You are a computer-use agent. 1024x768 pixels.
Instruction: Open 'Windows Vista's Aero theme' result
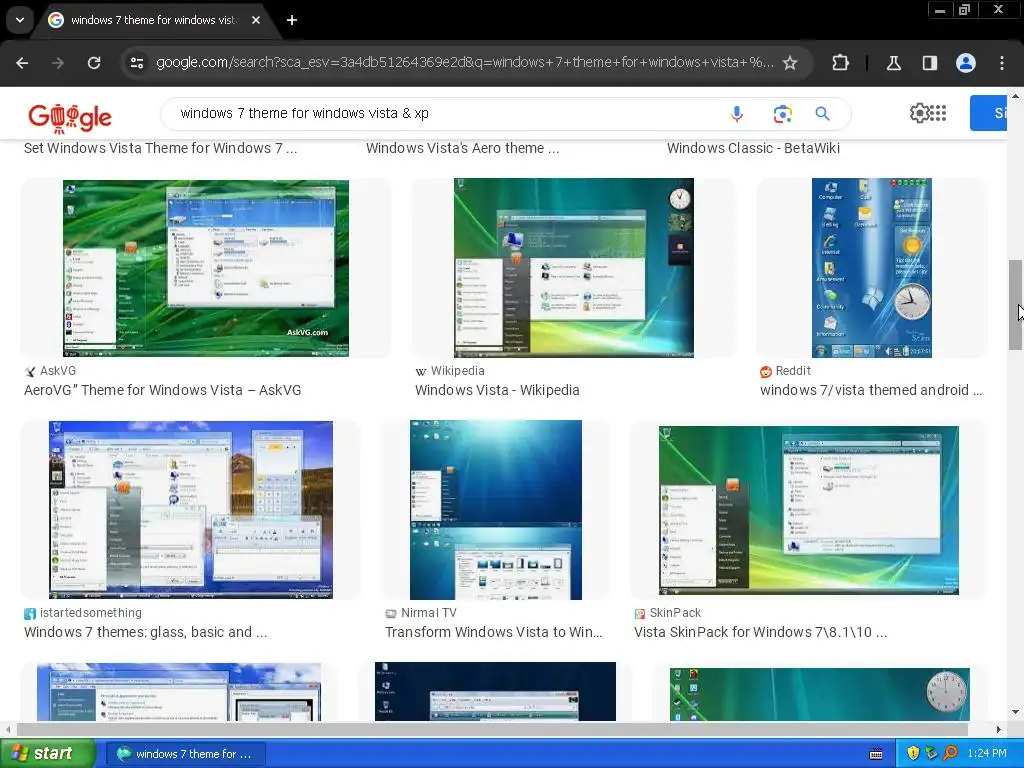pos(462,148)
